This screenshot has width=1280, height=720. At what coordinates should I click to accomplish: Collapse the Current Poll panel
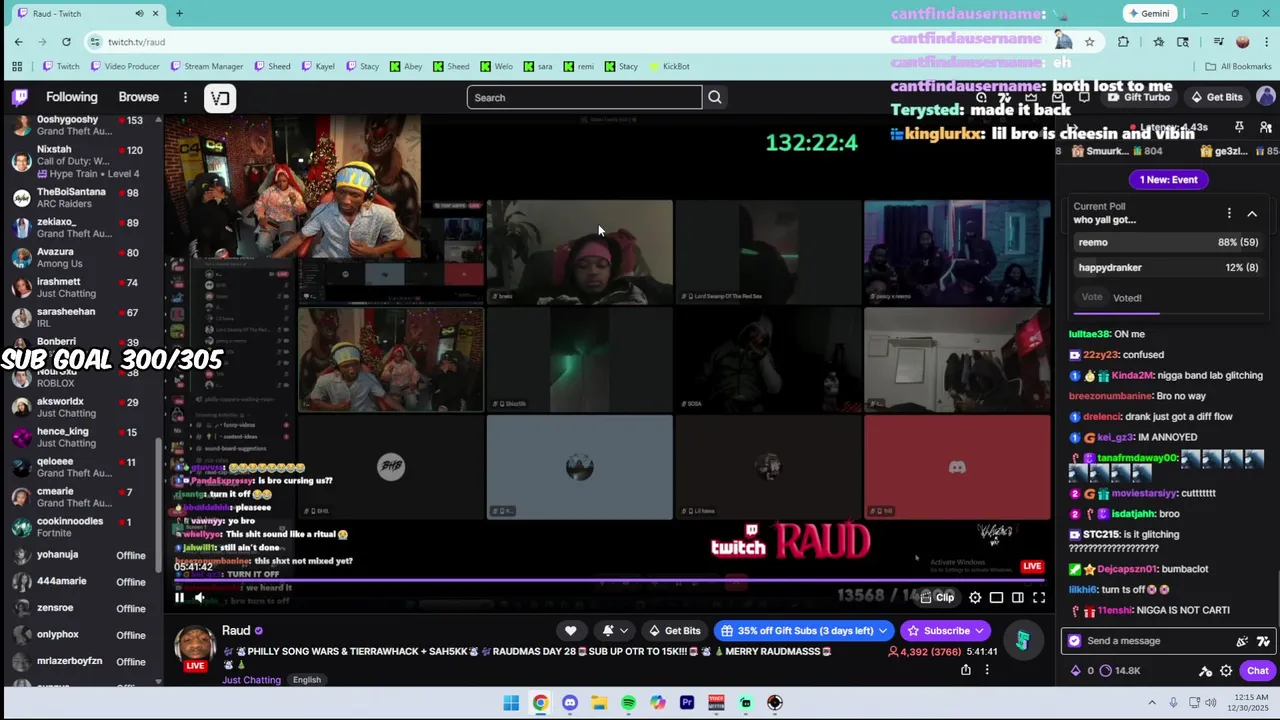coord(1252,214)
